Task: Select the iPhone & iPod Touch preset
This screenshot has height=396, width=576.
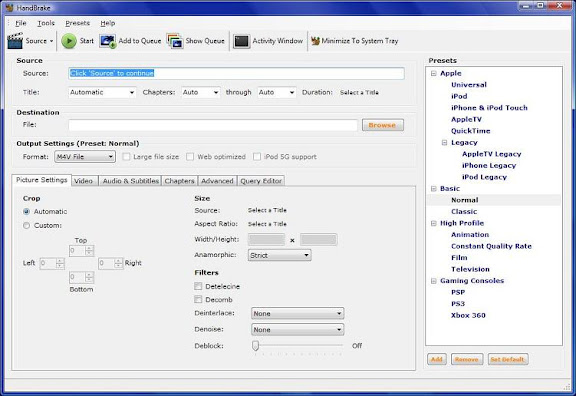Action: click(489, 108)
